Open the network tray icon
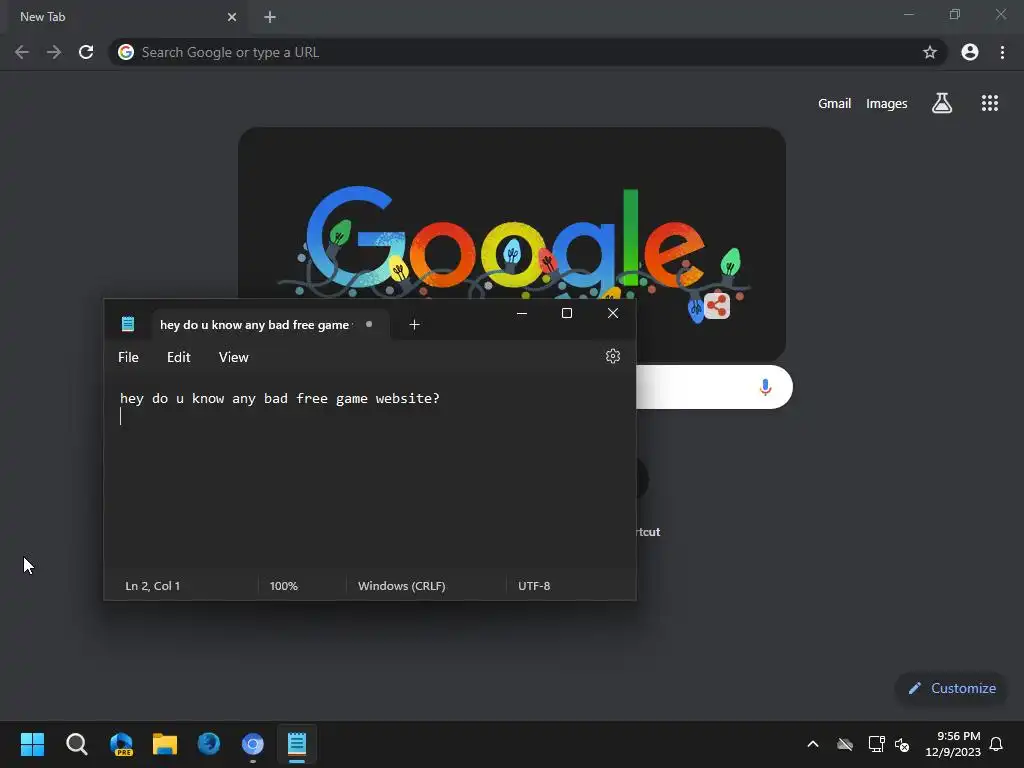Image resolution: width=1024 pixels, height=768 pixels. point(876,744)
